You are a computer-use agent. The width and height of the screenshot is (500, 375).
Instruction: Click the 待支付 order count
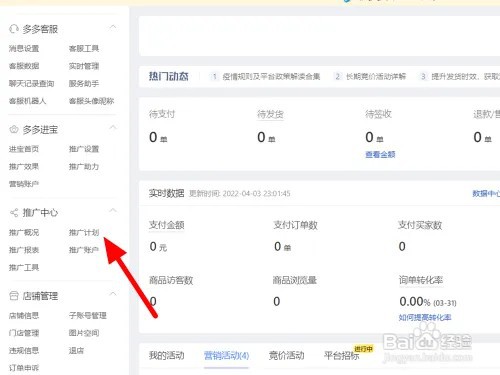158,137
